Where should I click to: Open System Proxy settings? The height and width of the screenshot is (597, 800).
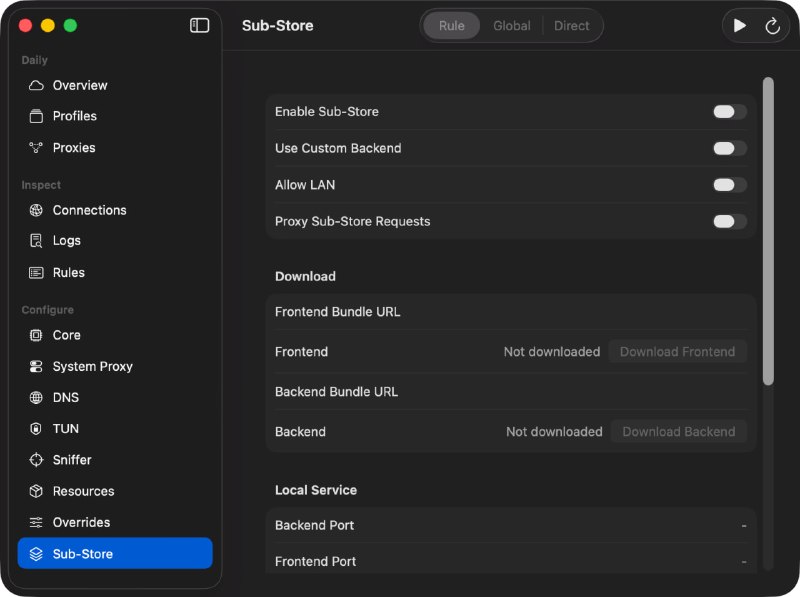115,366
